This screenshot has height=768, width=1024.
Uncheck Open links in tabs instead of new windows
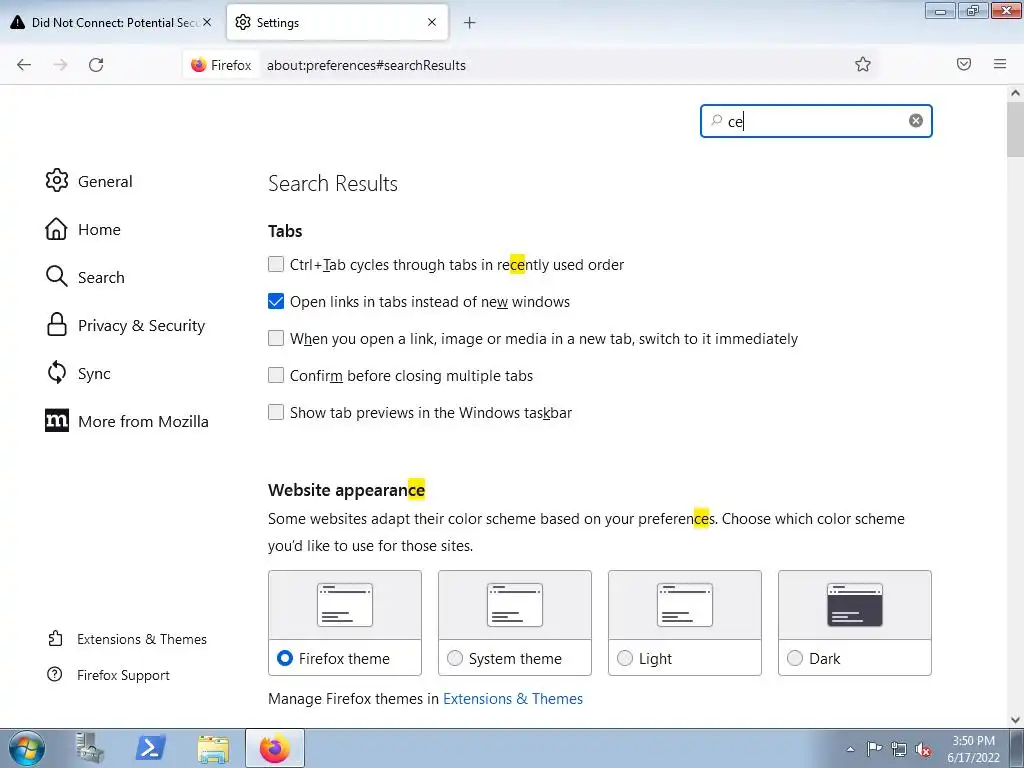click(276, 301)
